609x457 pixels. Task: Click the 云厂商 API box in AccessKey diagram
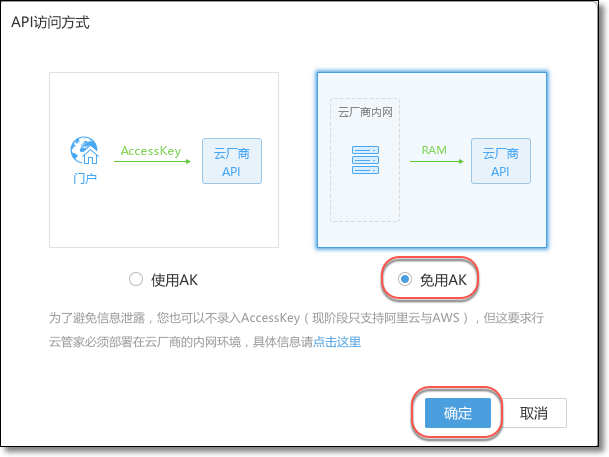pos(232,161)
